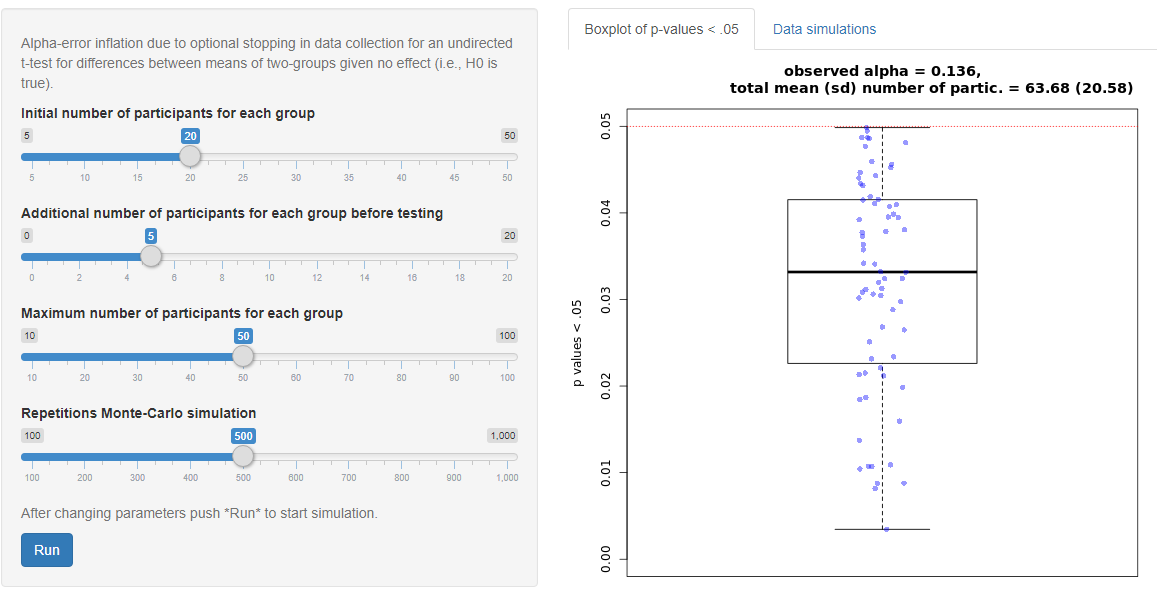The width and height of the screenshot is (1157, 597).
Task: Click the 1,000 maximum badge of repetitions slider
Action: (x=502, y=436)
